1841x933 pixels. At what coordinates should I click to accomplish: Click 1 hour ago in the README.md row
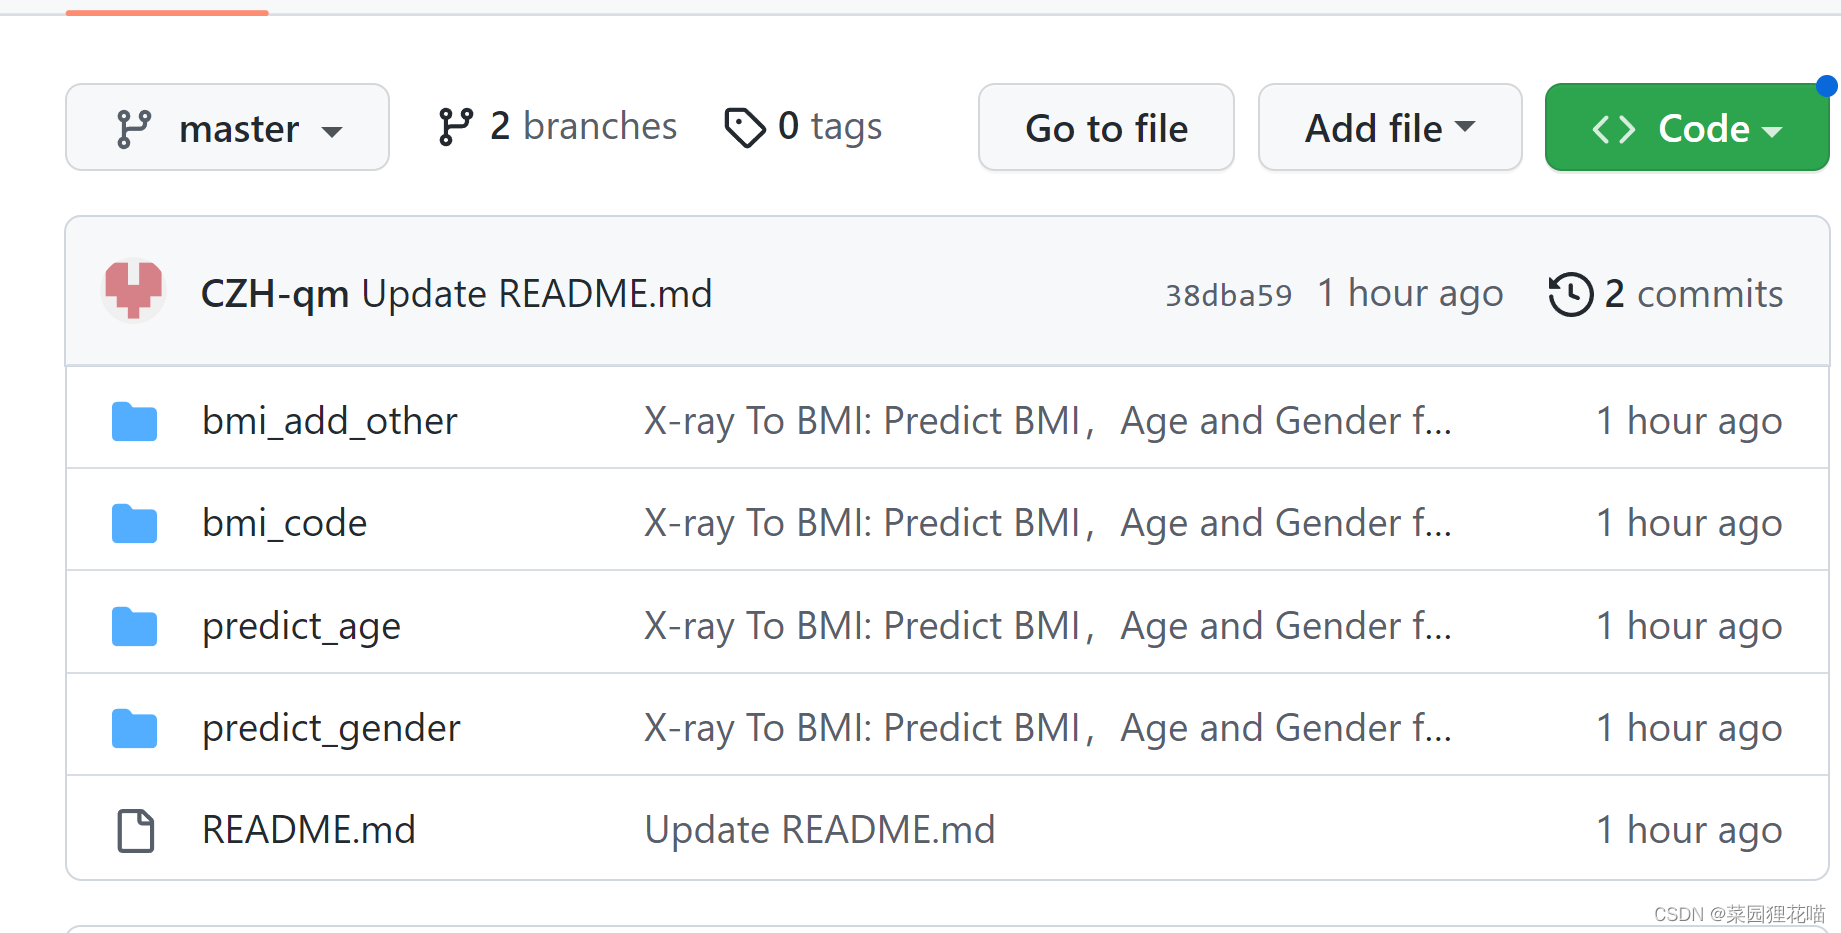(1689, 830)
